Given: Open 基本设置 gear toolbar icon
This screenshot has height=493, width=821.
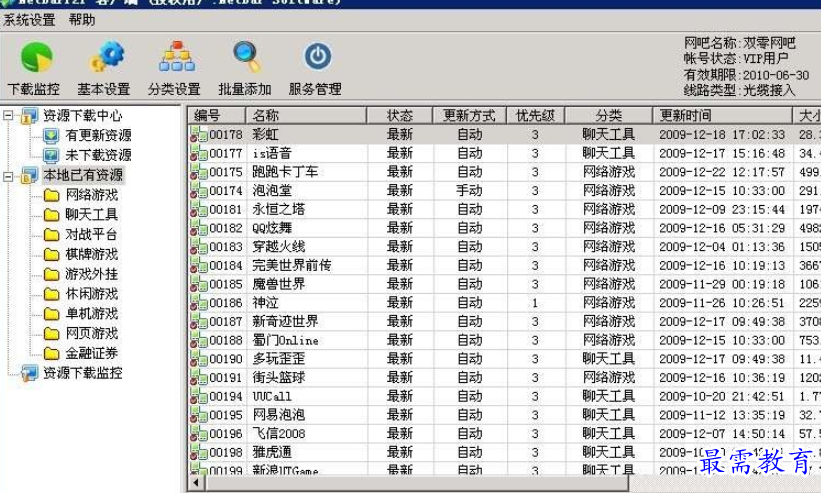Looking at the screenshot, I should tap(106, 58).
